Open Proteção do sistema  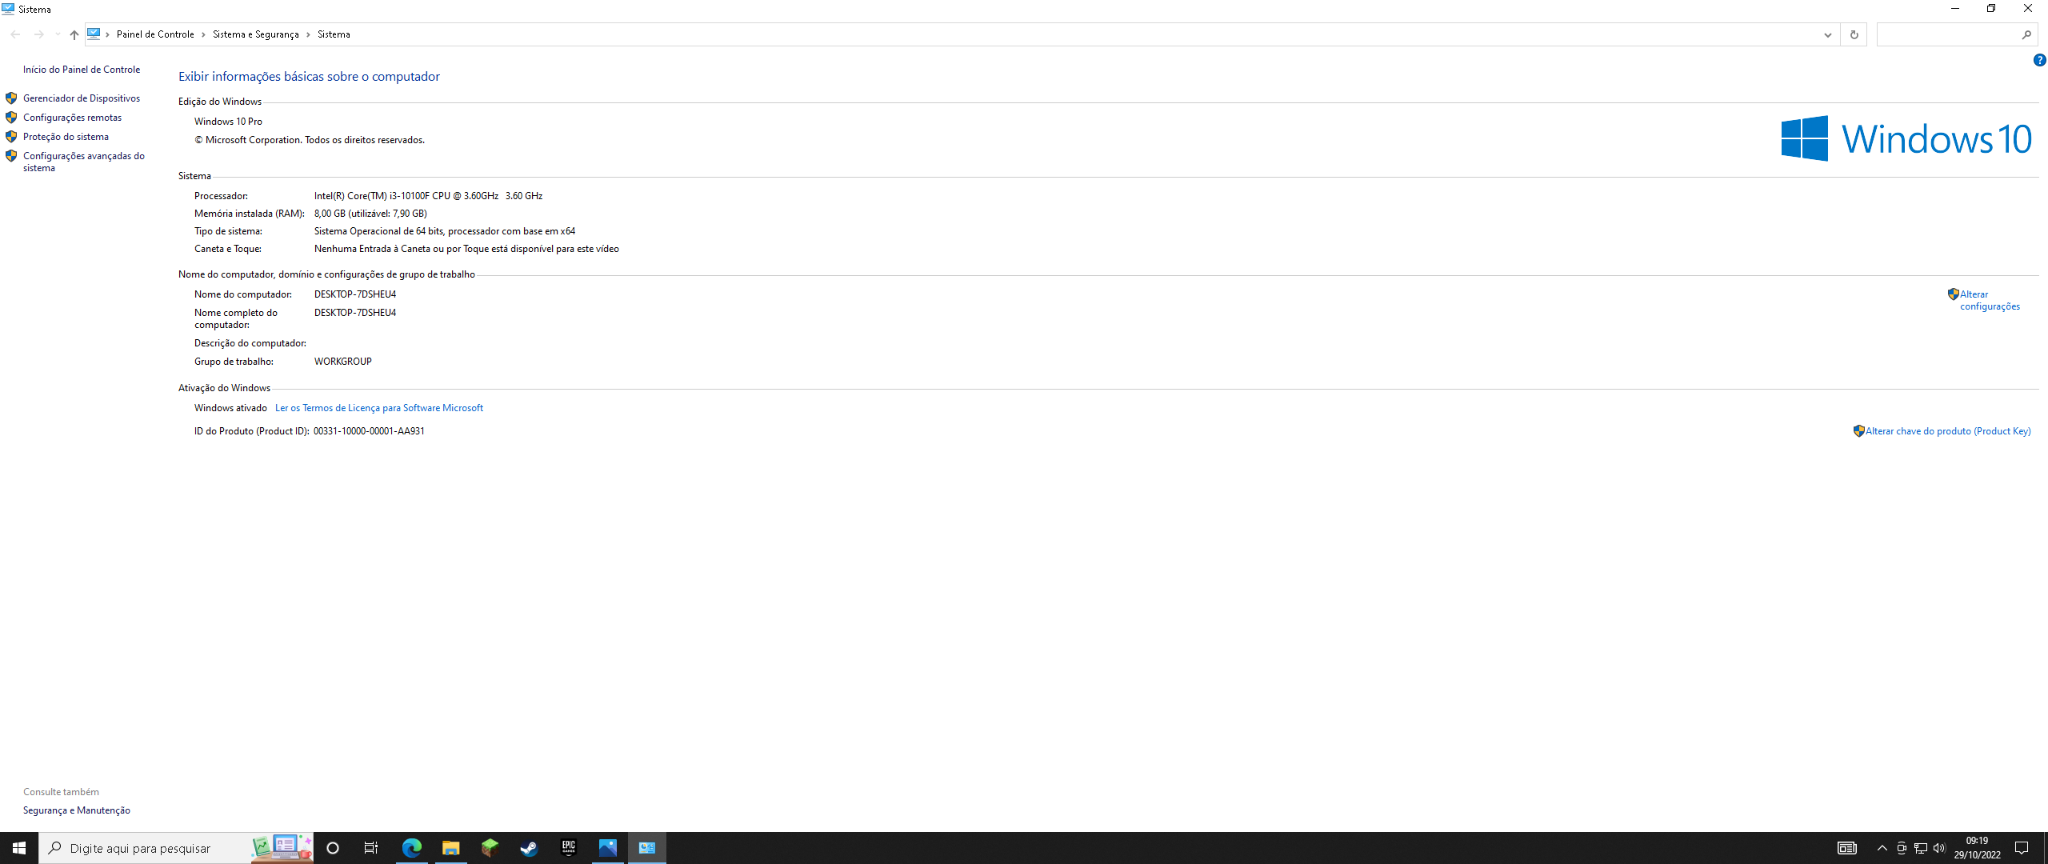tap(66, 136)
